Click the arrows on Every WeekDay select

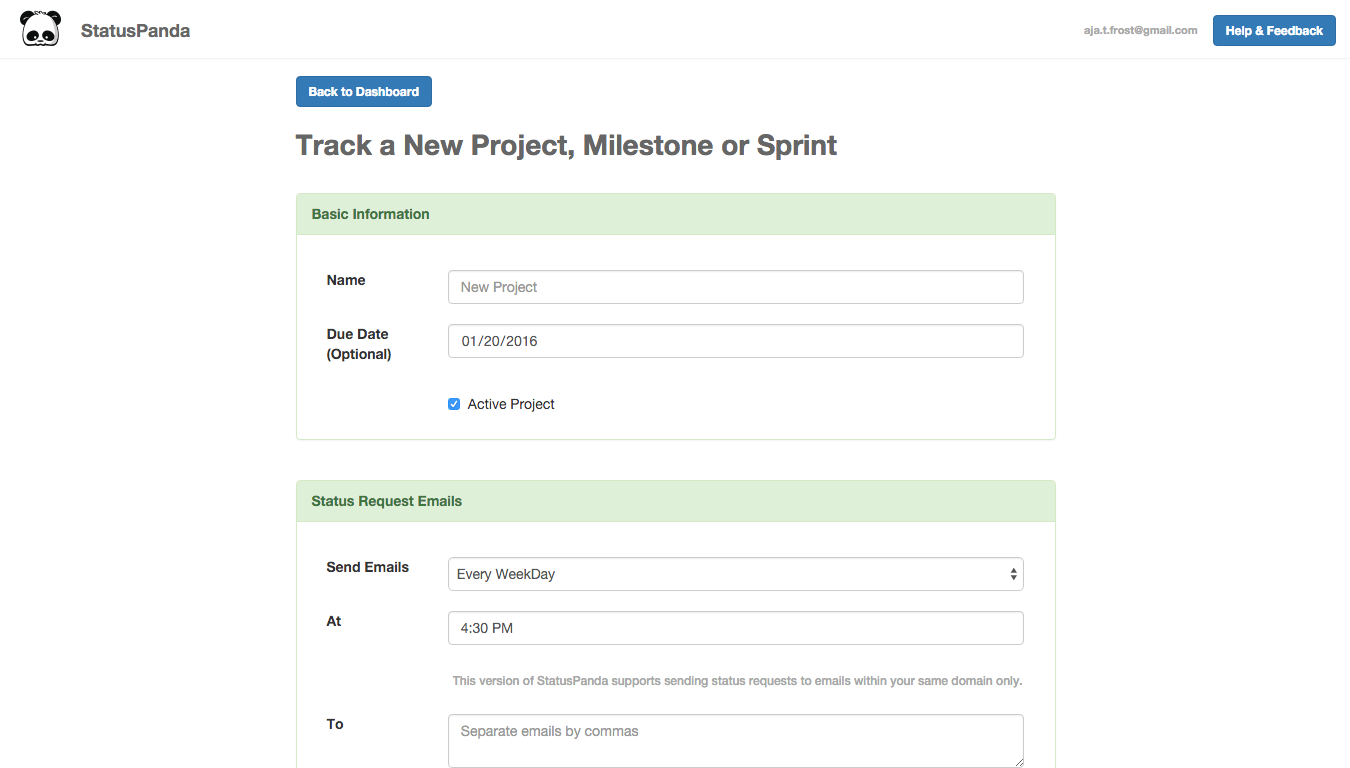coord(1013,574)
